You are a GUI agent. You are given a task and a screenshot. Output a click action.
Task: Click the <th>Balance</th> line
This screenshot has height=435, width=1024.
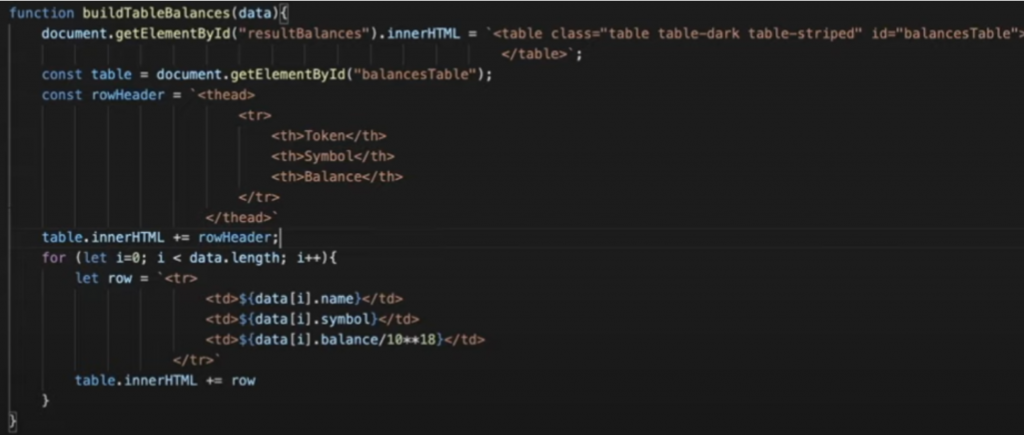click(x=337, y=176)
